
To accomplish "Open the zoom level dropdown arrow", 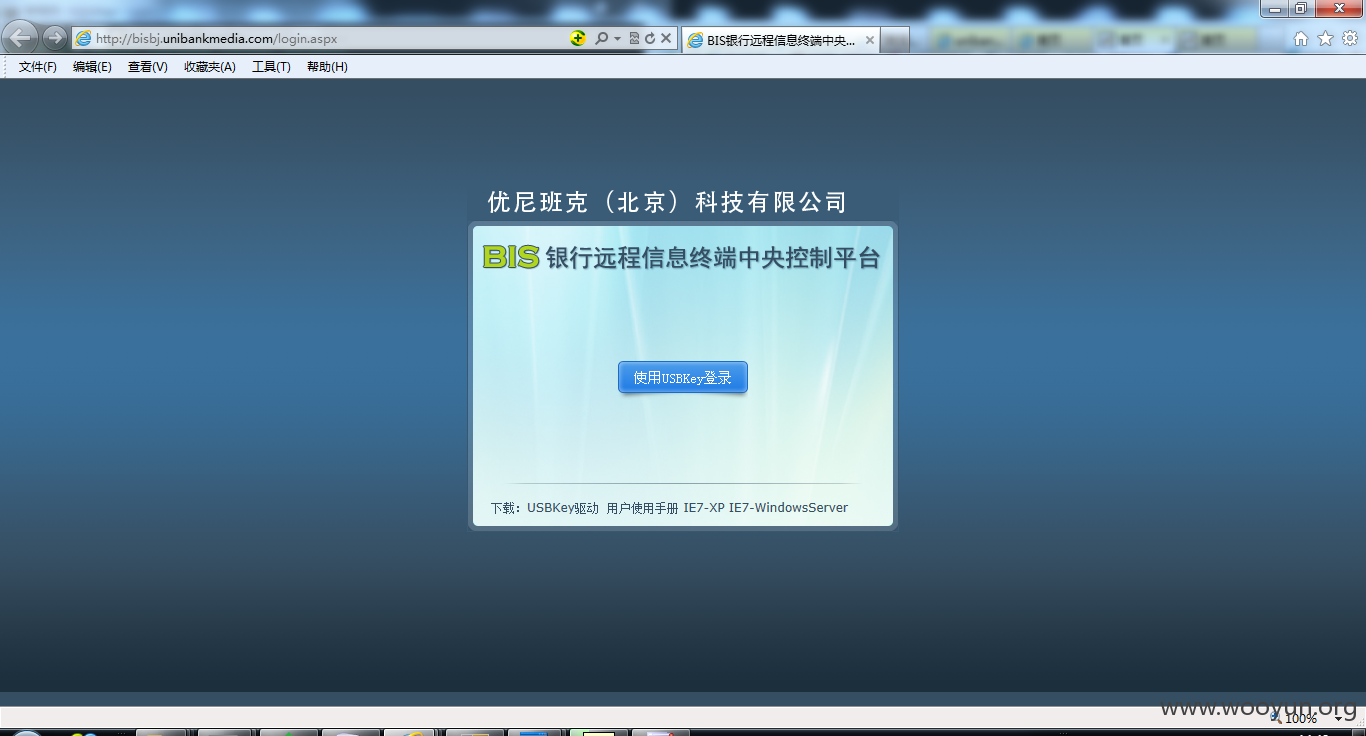I will point(1338,718).
